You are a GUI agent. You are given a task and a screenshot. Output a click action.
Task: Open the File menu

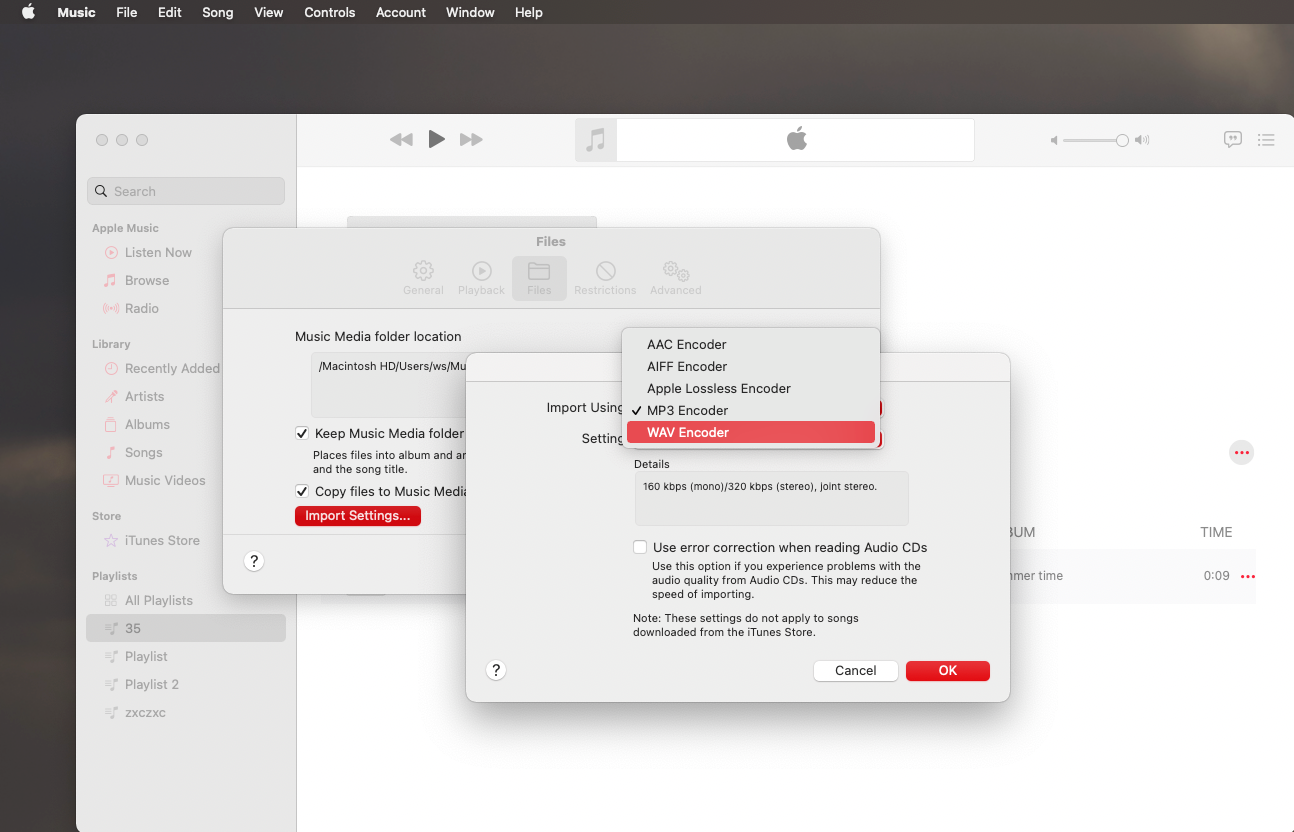(x=127, y=12)
